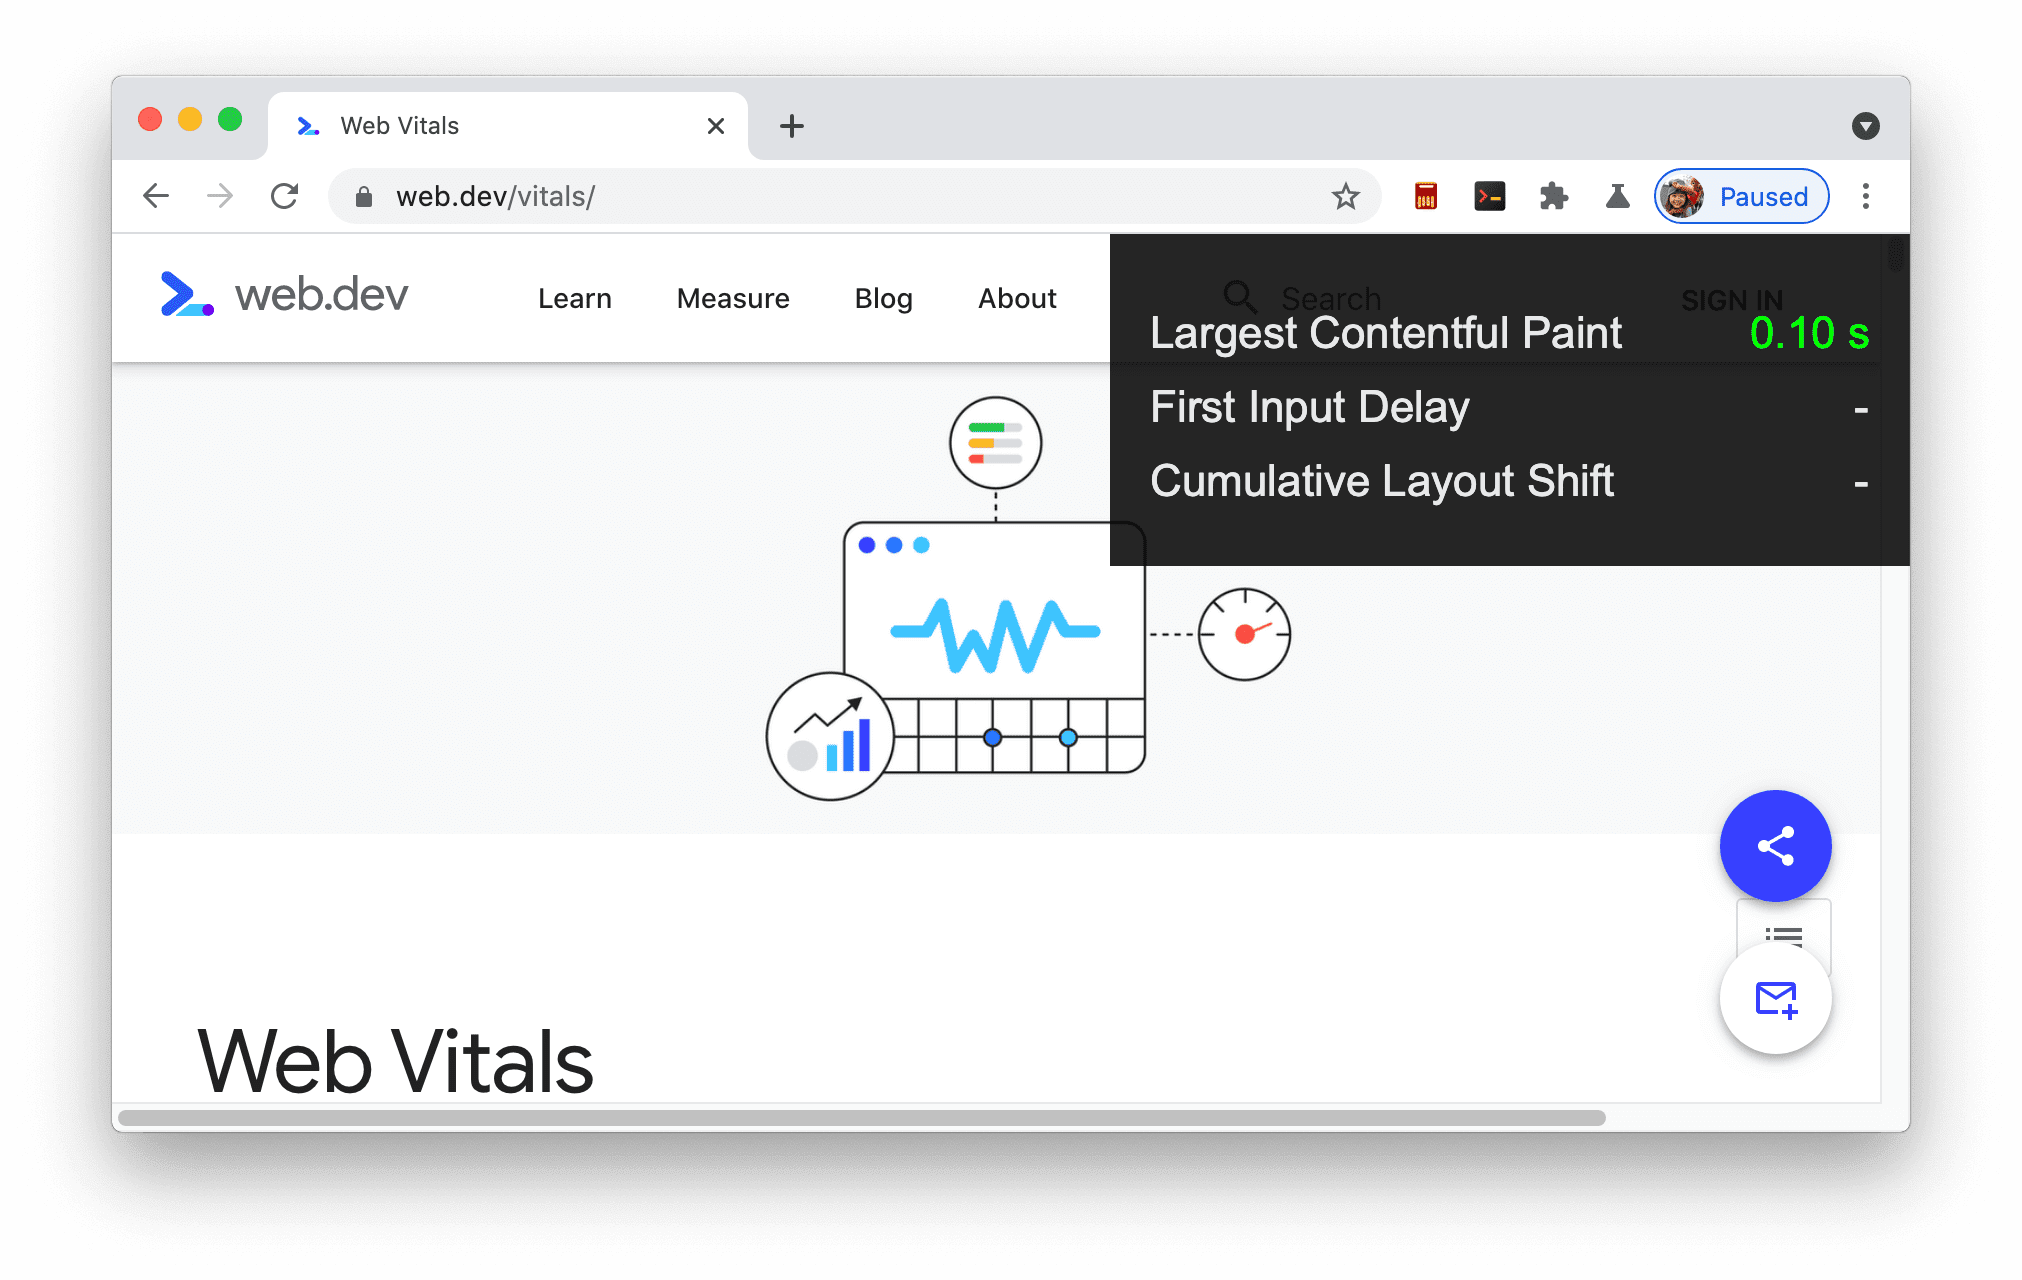Click the terminal icon in toolbar

(x=1490, y=196)
